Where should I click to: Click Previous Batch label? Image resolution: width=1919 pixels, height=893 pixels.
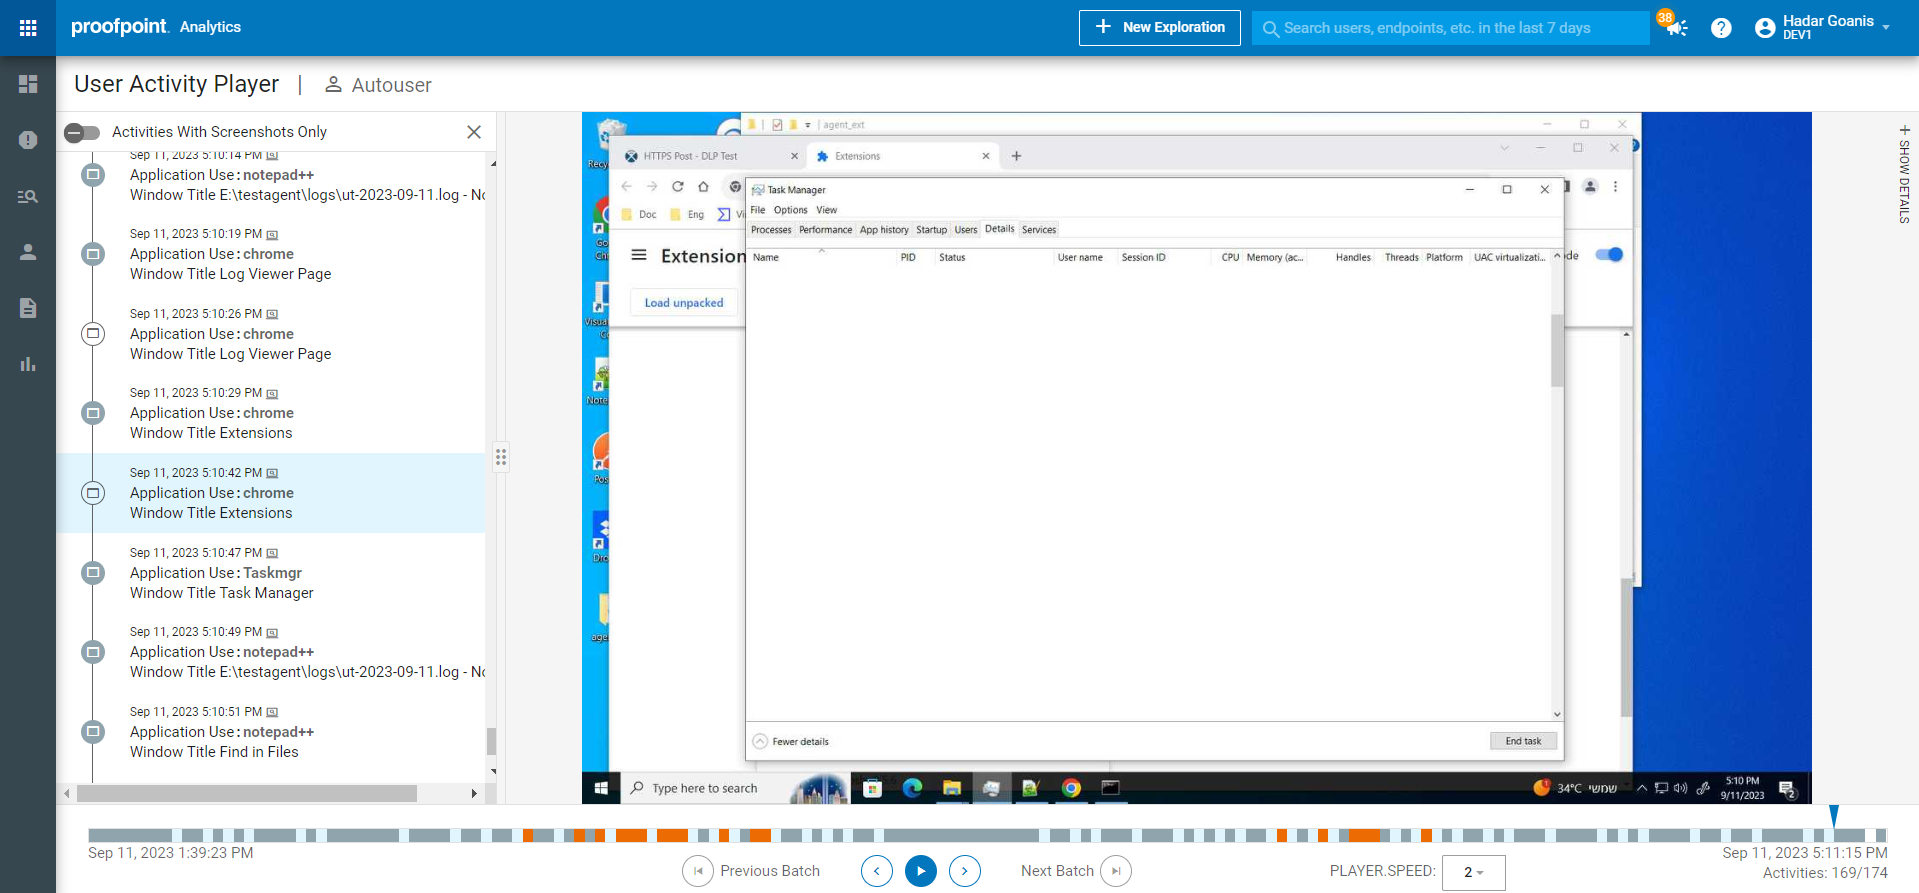[x=770, y=871]
